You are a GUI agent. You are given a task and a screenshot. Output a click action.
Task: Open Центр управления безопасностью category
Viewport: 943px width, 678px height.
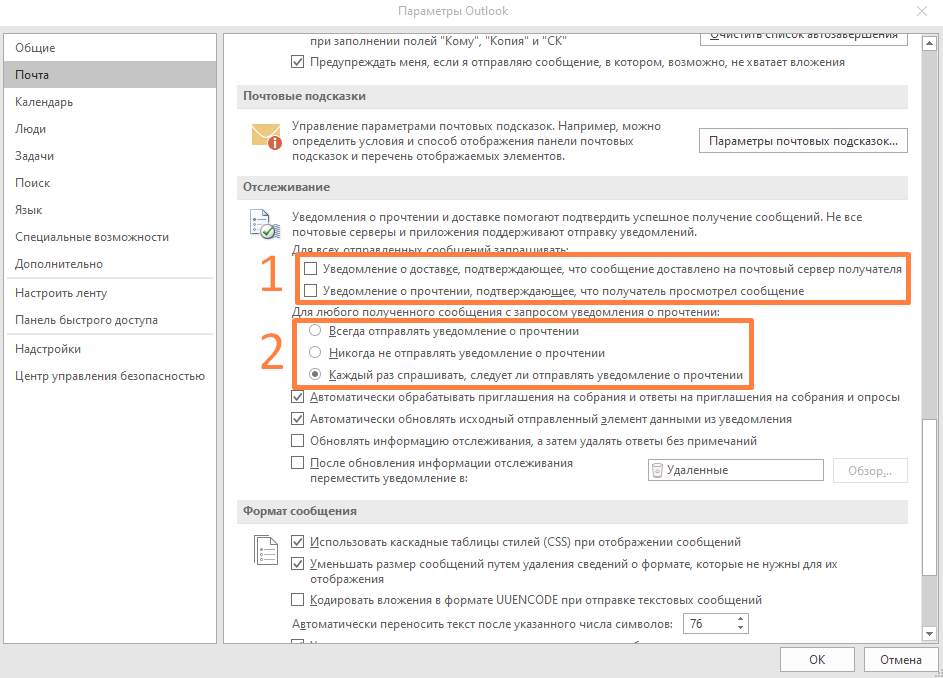click(110, 376)
